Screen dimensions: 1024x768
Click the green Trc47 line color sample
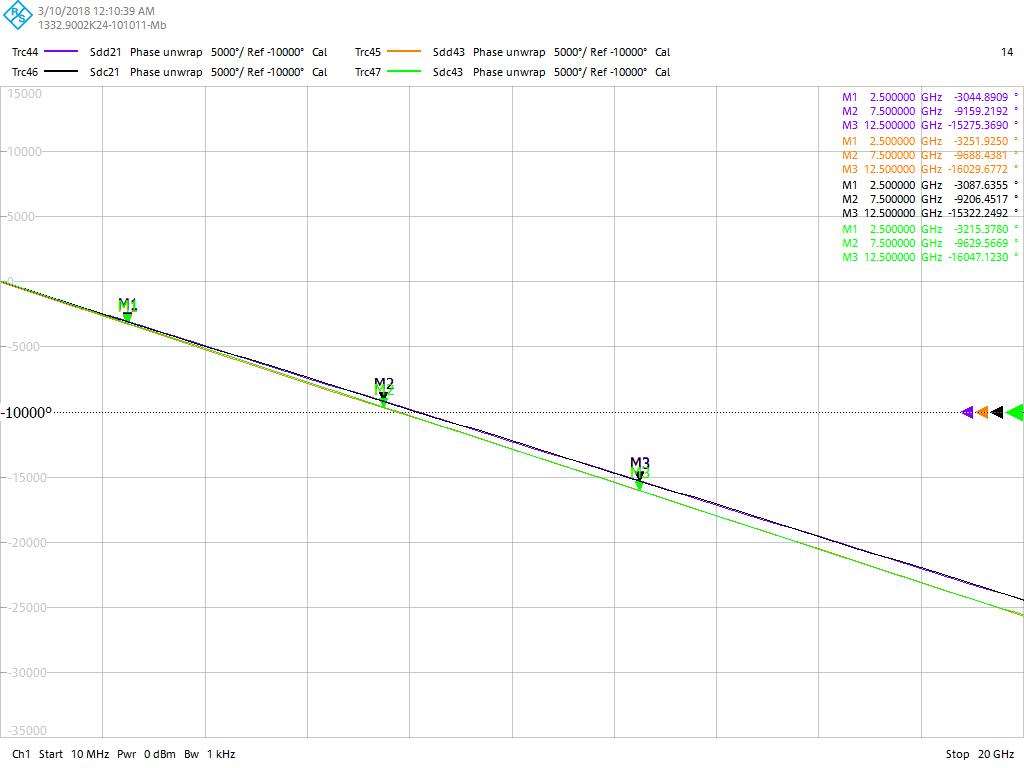coord(404,72)
